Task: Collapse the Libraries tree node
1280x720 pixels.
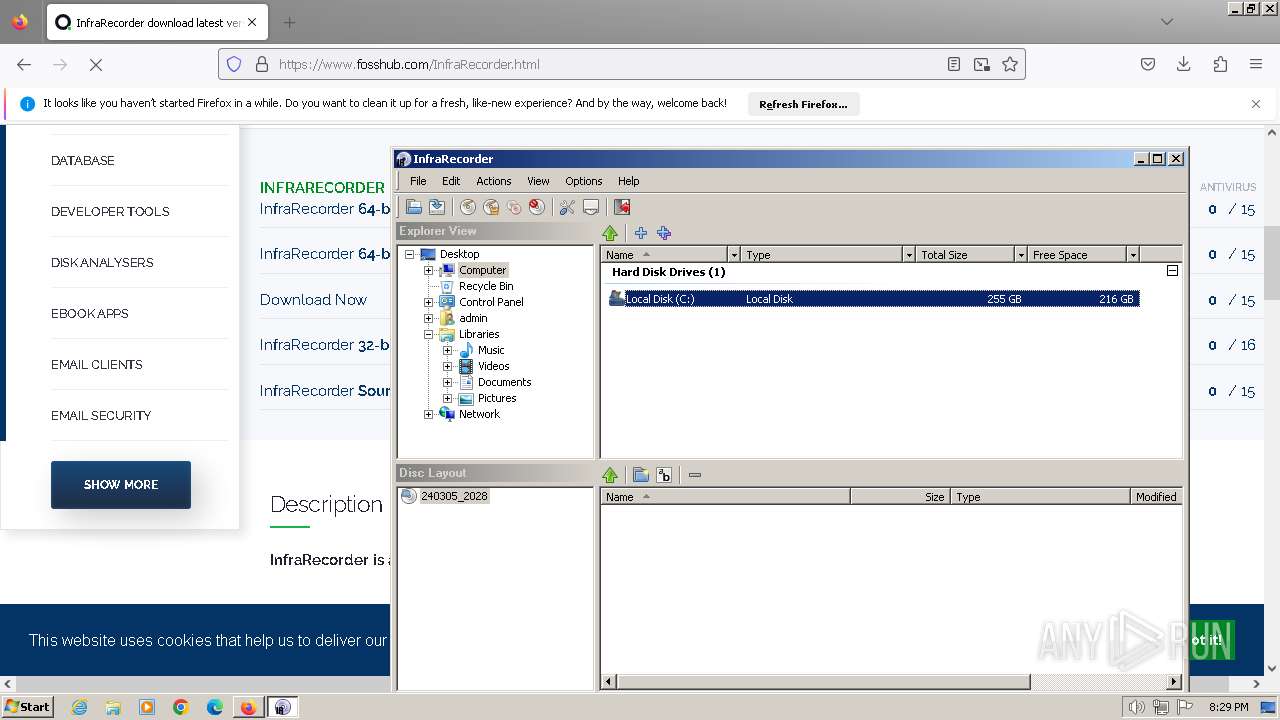Action: (x=429, y=334)
